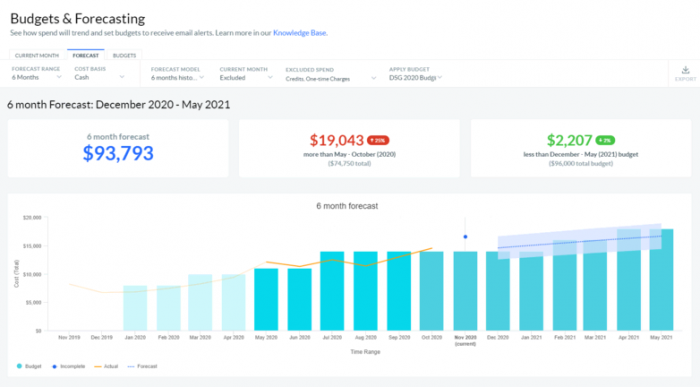Click the red 25% increase badge
Image resolution: width=700 pixels, height=387 pixels.
point(378,140)
